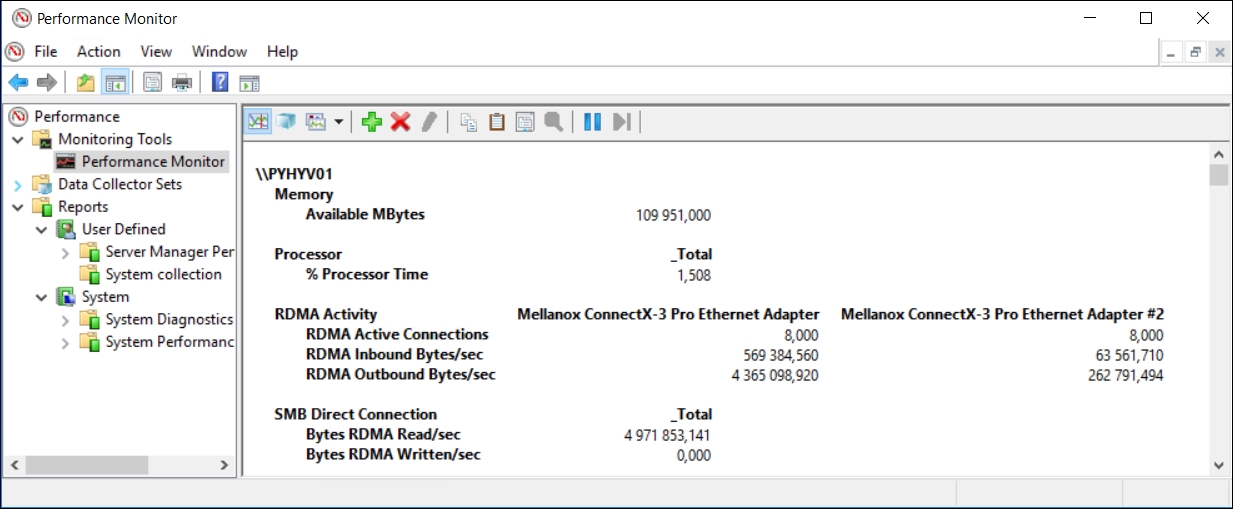Click the red Delete counter X icon

click(x=400, y=122)
